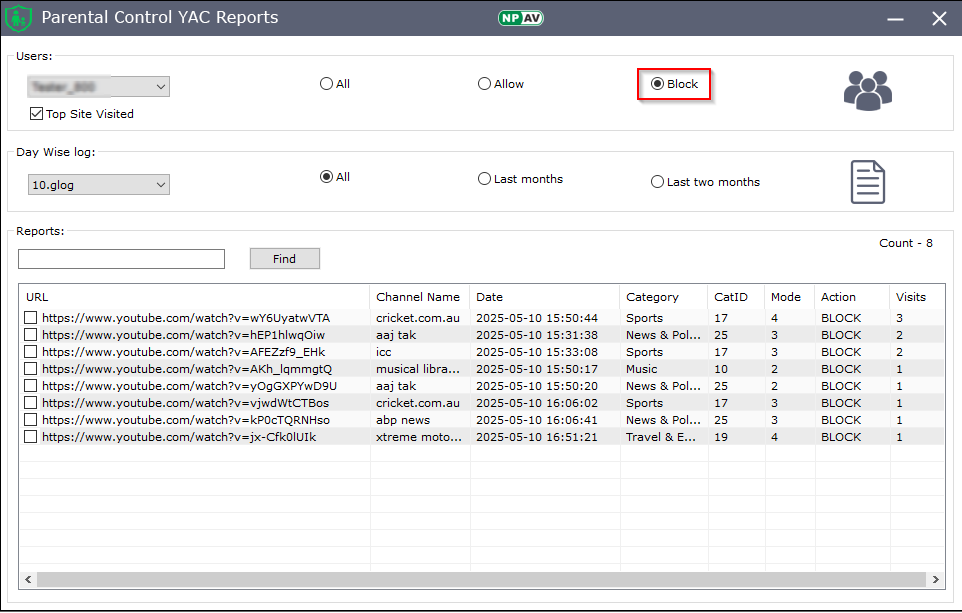Click the users group icon

click(866, 90)
